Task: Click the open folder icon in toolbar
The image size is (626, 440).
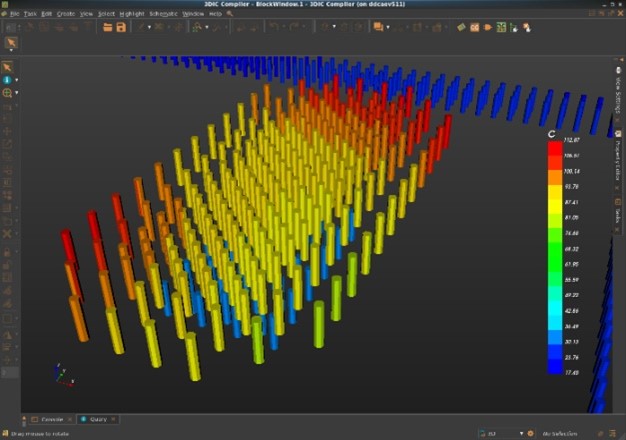Action: click(107, 27)
